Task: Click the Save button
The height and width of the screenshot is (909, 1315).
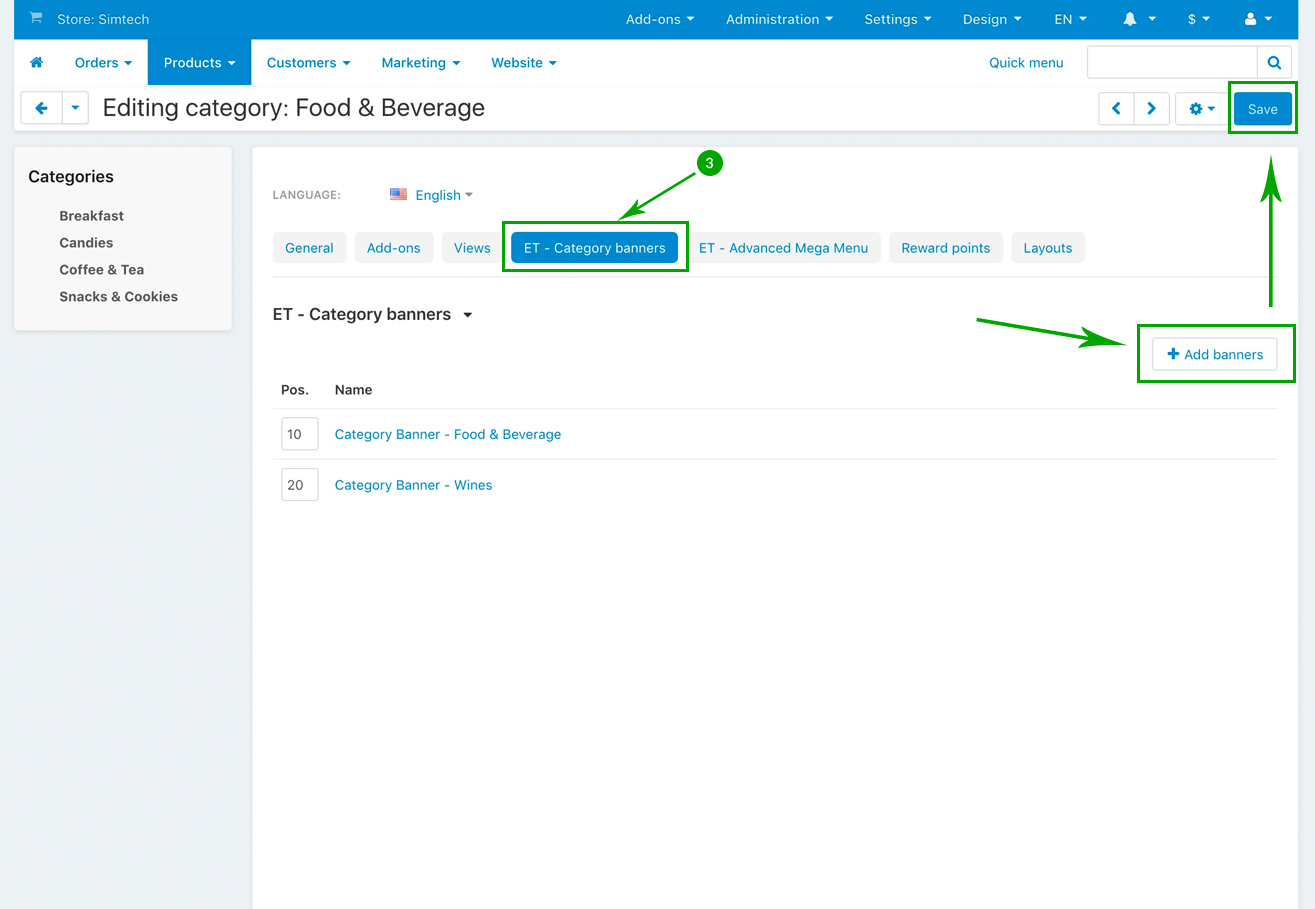Action: pos(1262,109)
